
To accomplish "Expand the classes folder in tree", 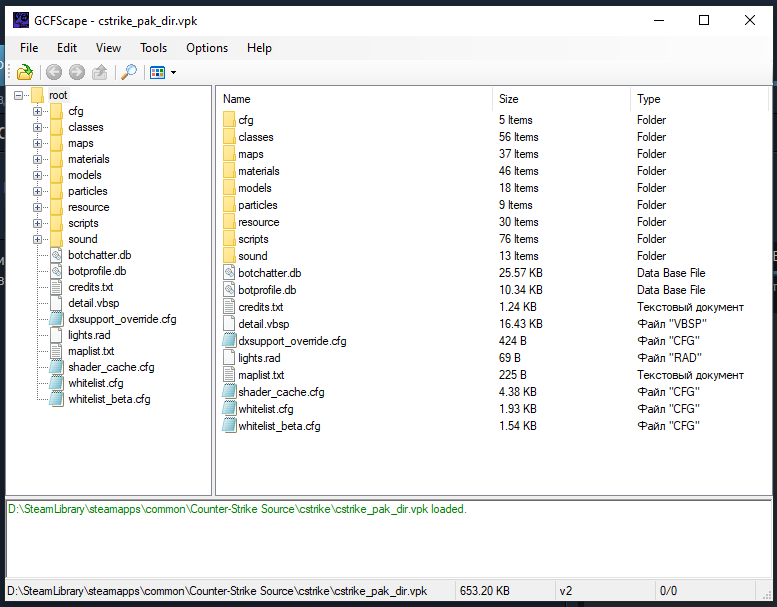I will (37, 127).
